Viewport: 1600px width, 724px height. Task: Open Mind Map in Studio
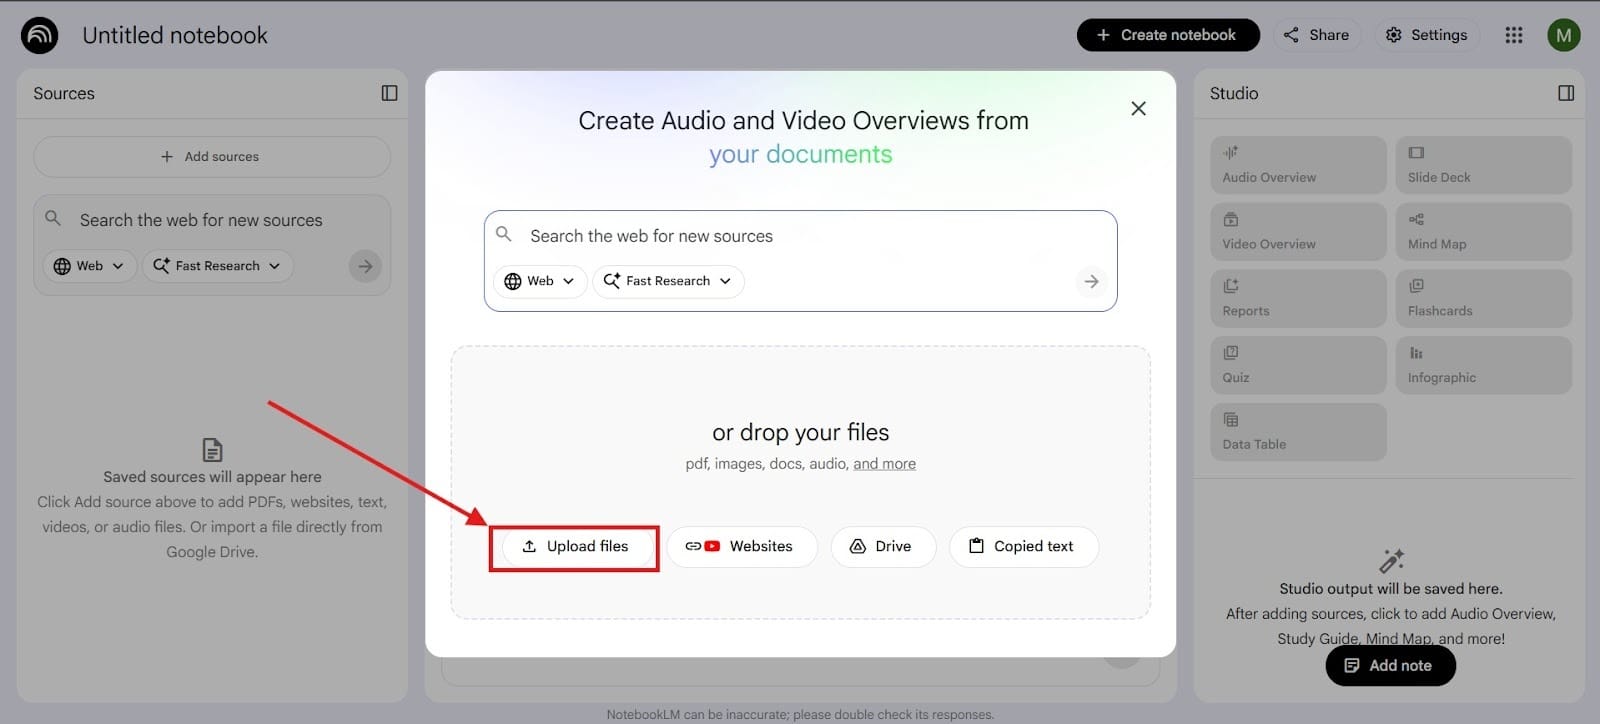[x=1483, y=232]
